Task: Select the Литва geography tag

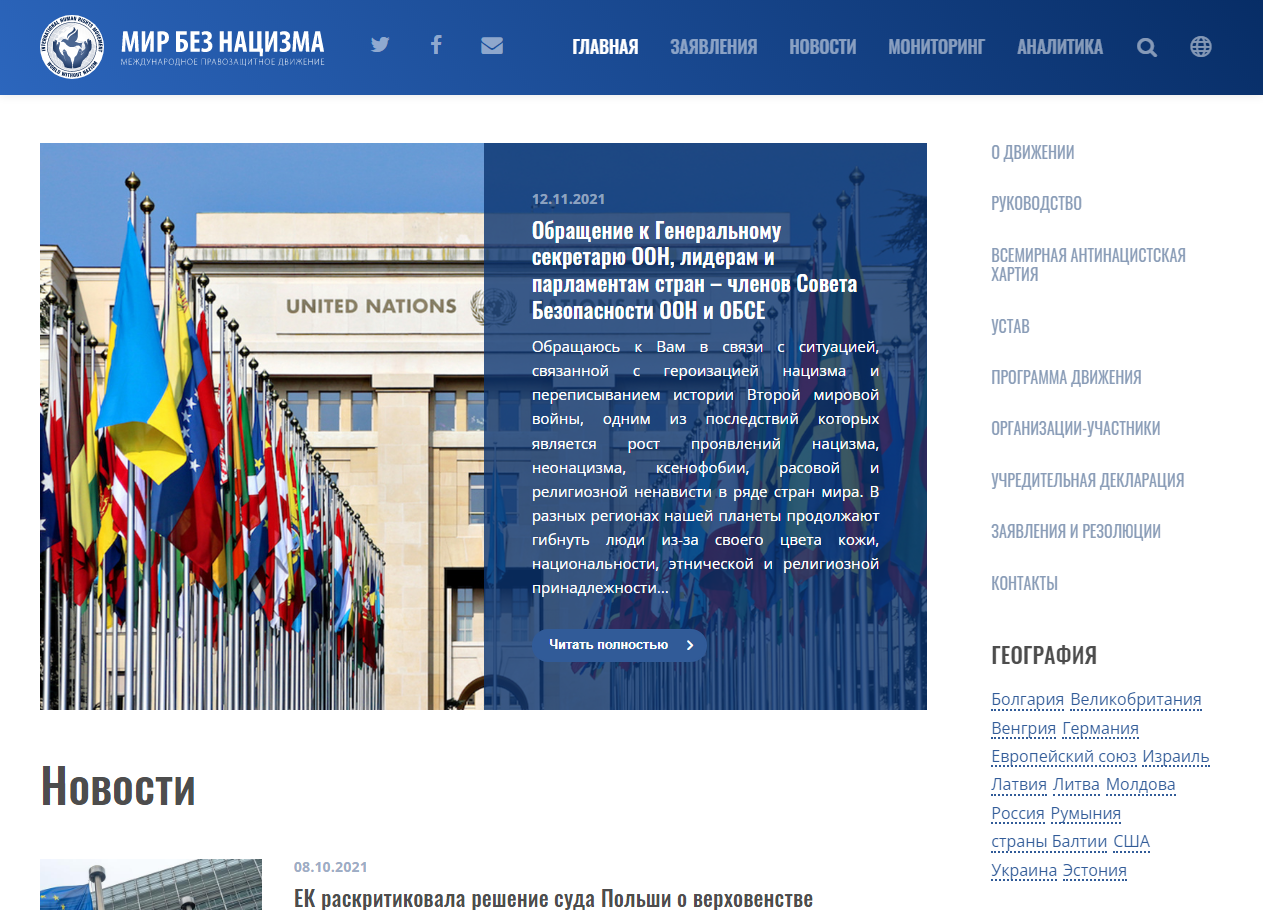Action: coord(1076,785)
